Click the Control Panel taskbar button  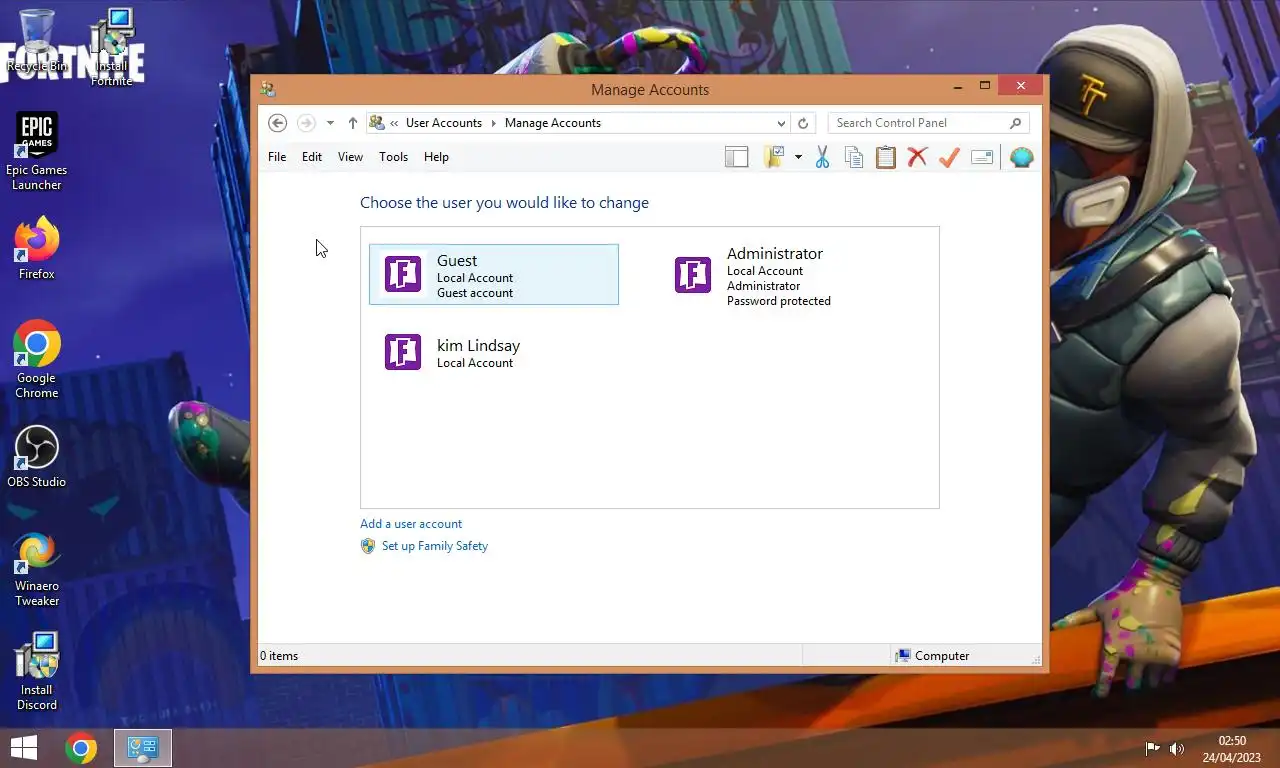pos(143,748)
